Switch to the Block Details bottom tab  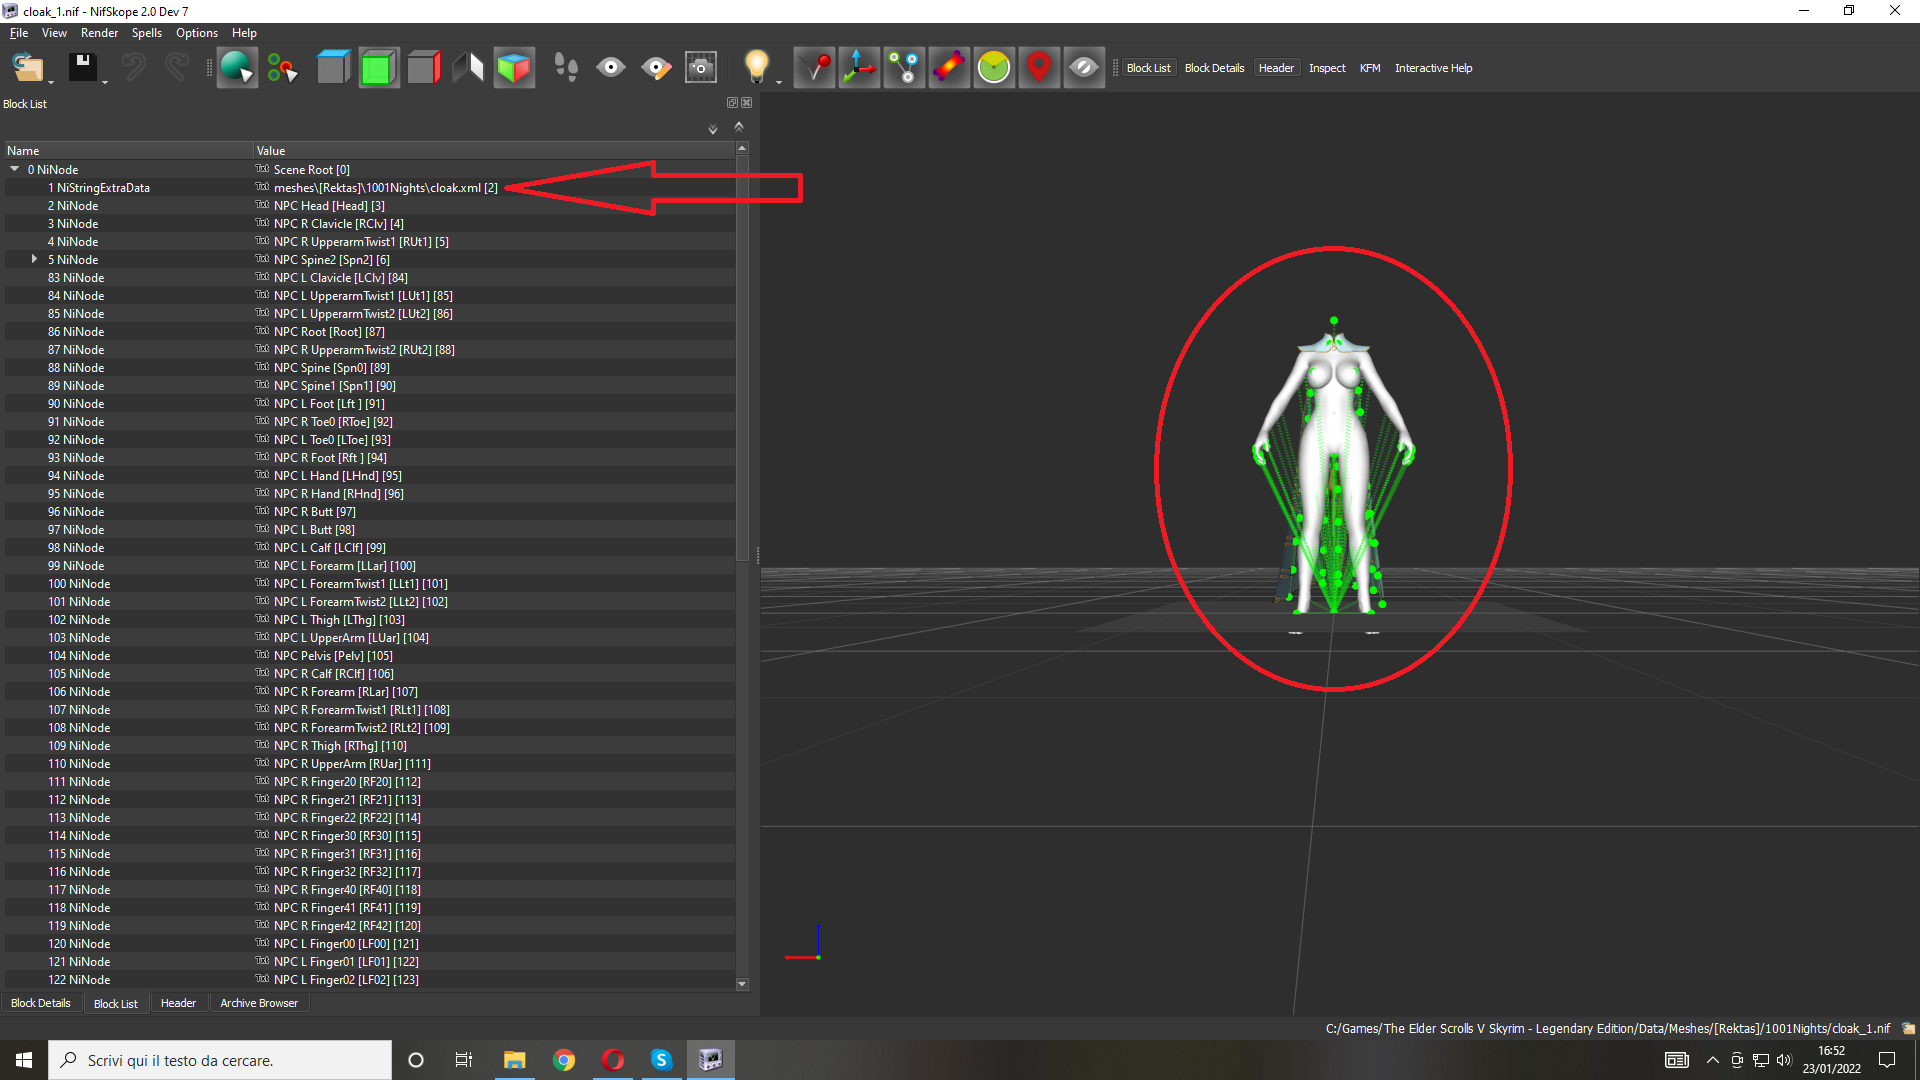(41, 1003)
